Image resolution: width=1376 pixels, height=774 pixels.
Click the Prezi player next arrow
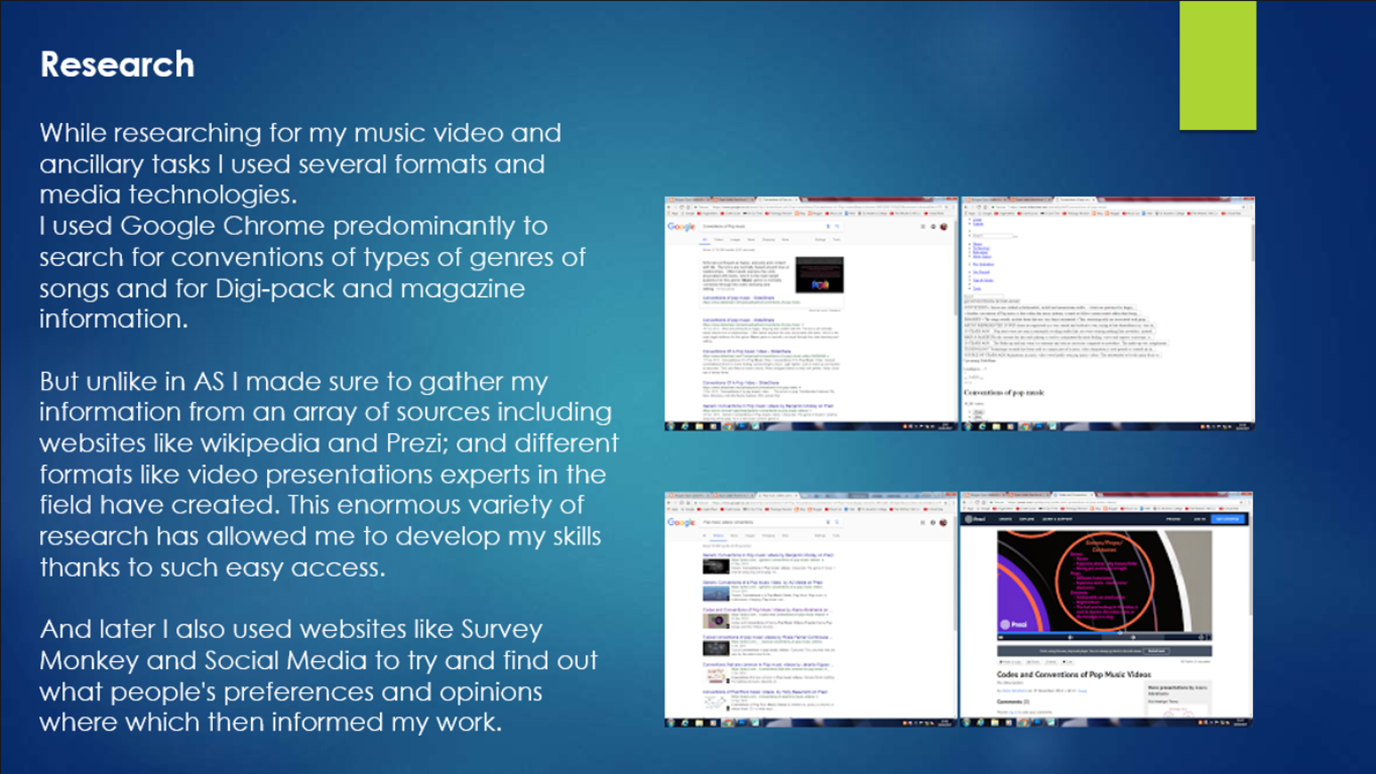[1133, 637]
